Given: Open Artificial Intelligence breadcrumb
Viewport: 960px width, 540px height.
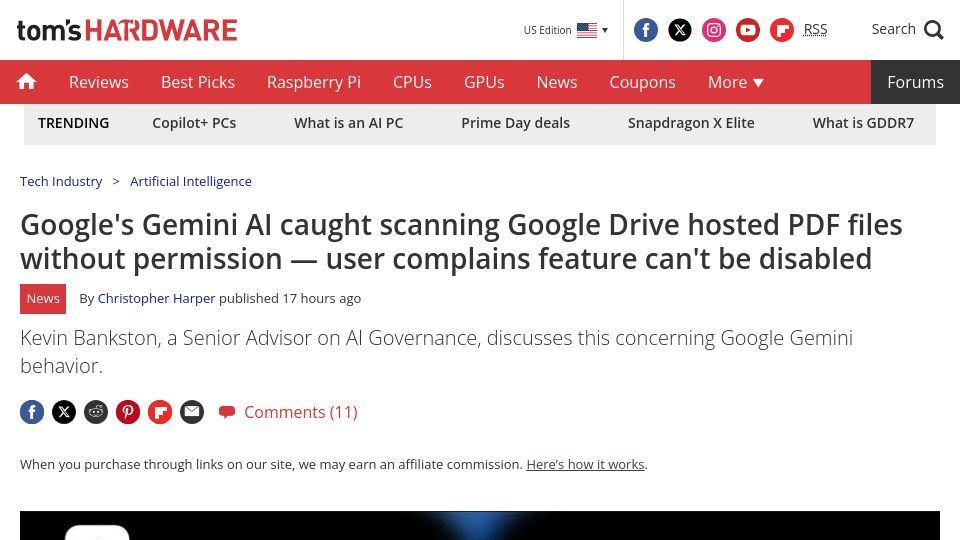Looking at the screenshot, I should coord(190,181).
